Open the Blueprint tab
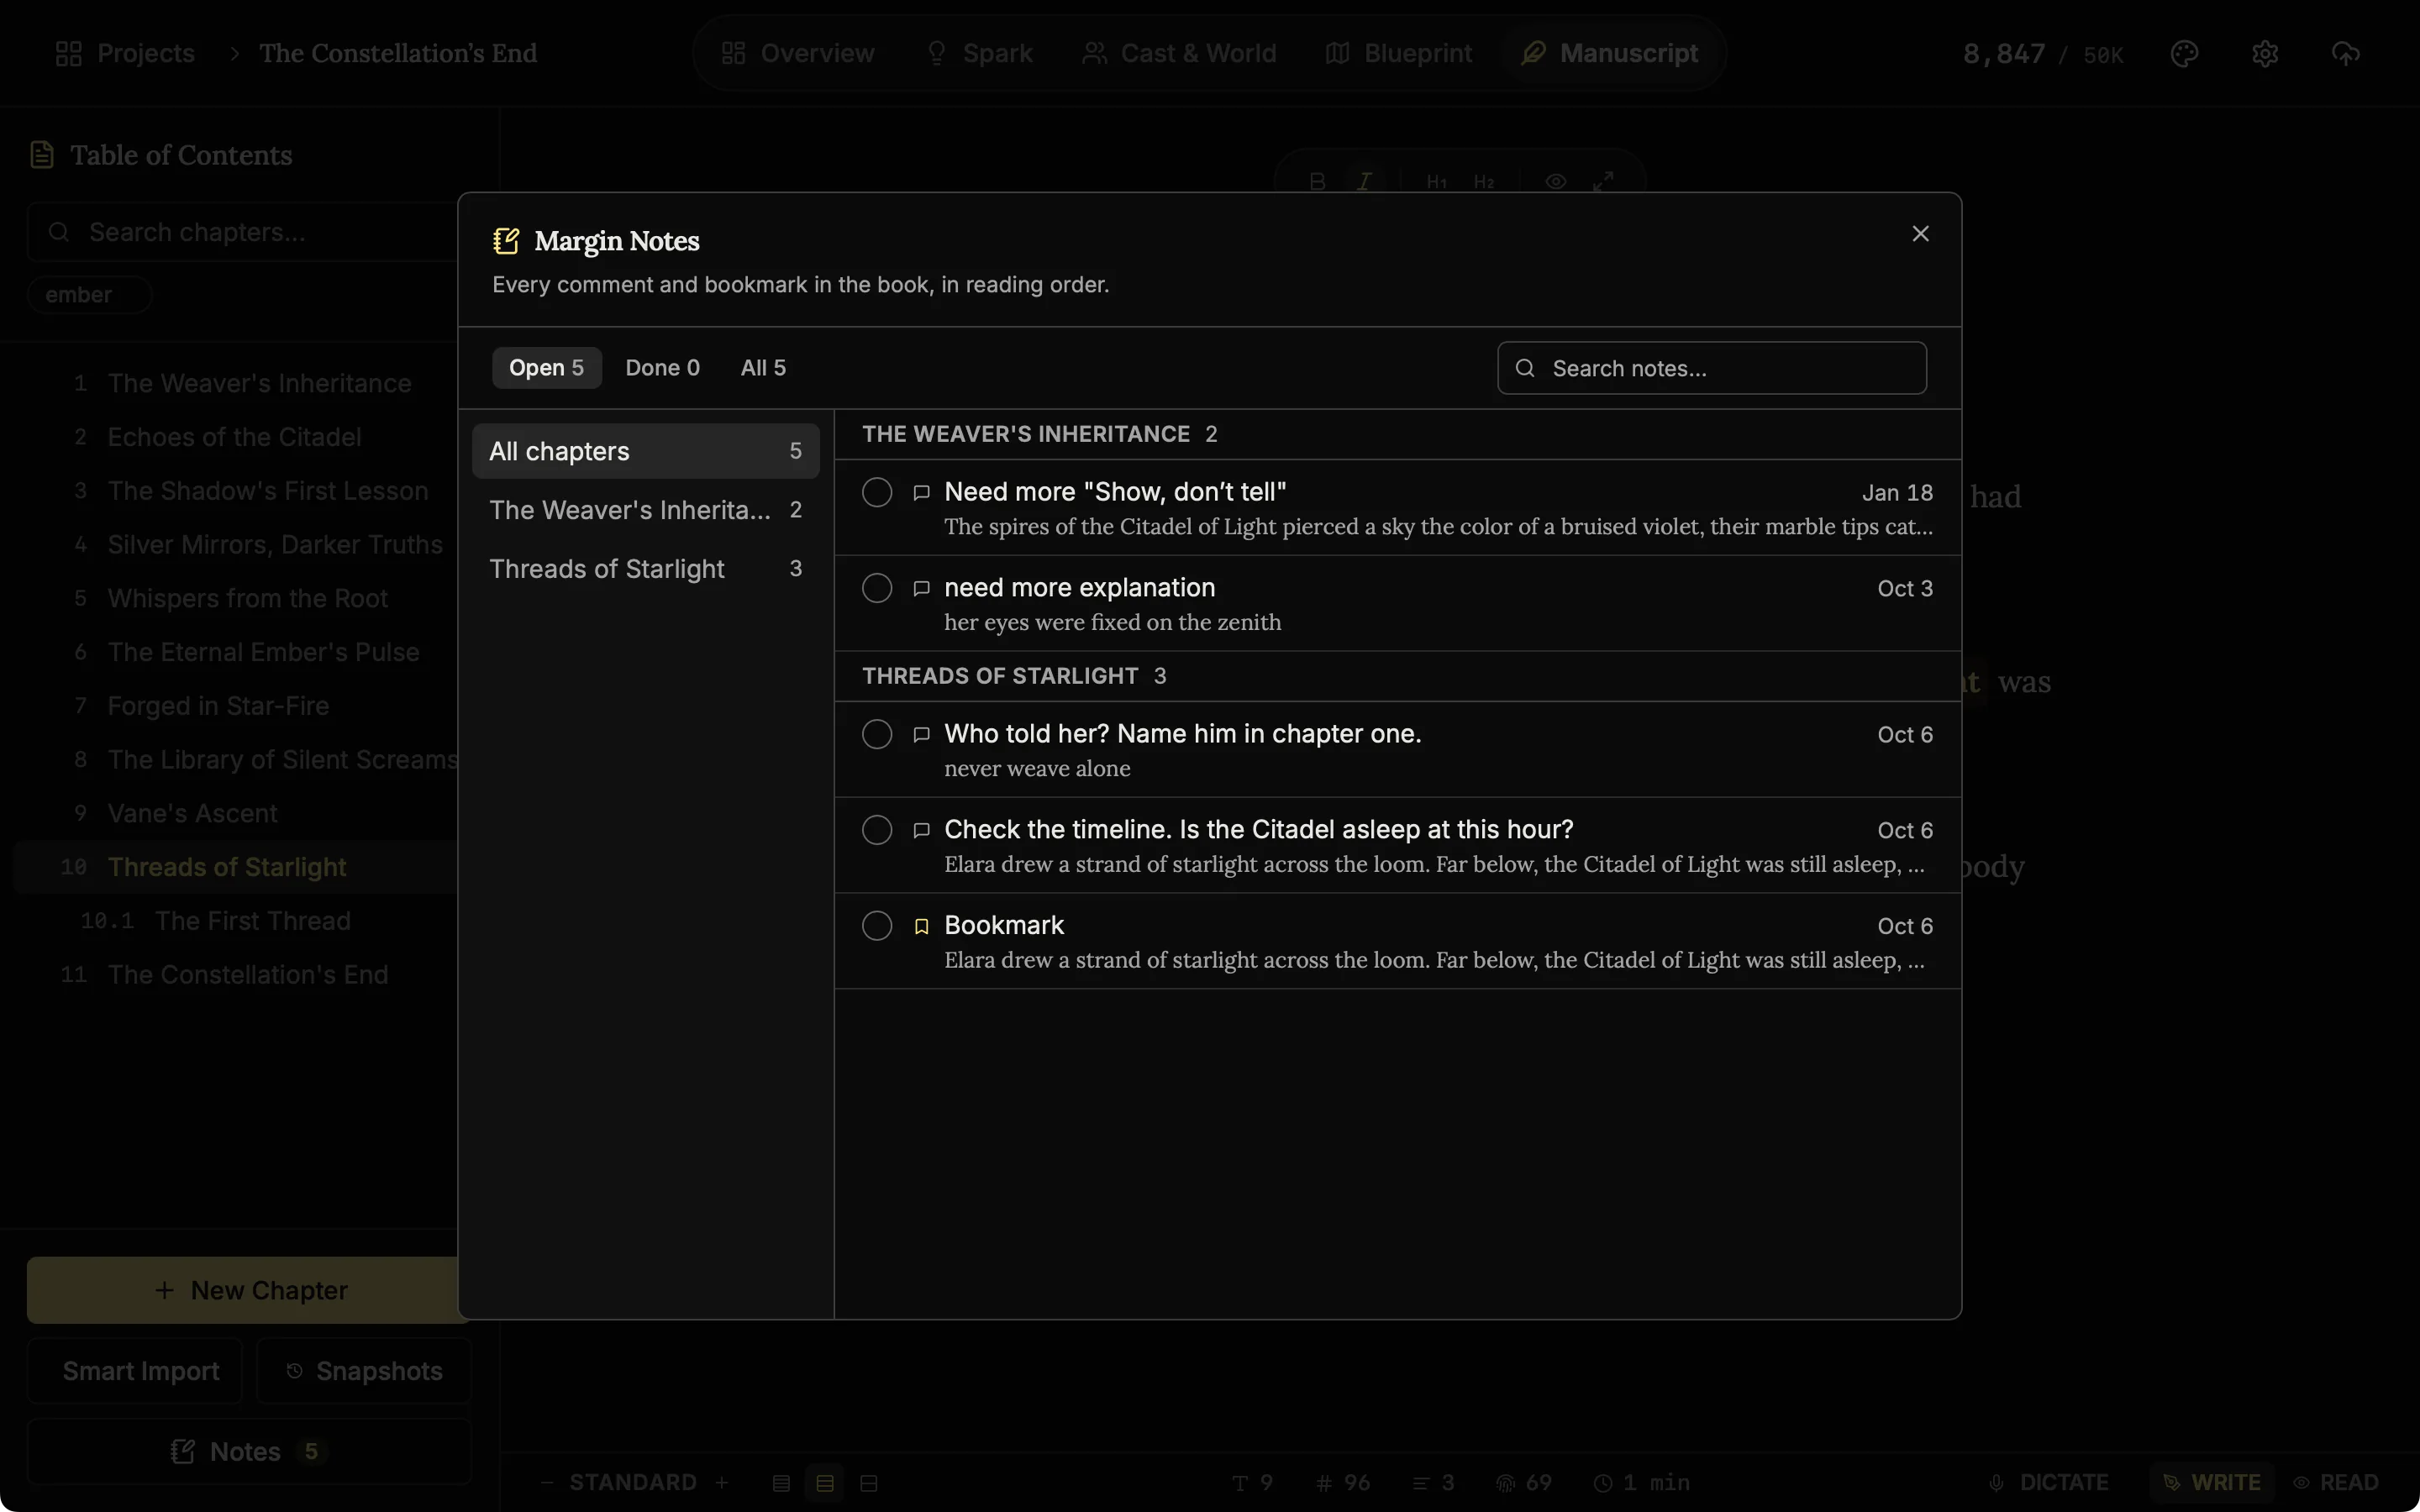2420x1512 pixels. click(x=1398, y=53)
